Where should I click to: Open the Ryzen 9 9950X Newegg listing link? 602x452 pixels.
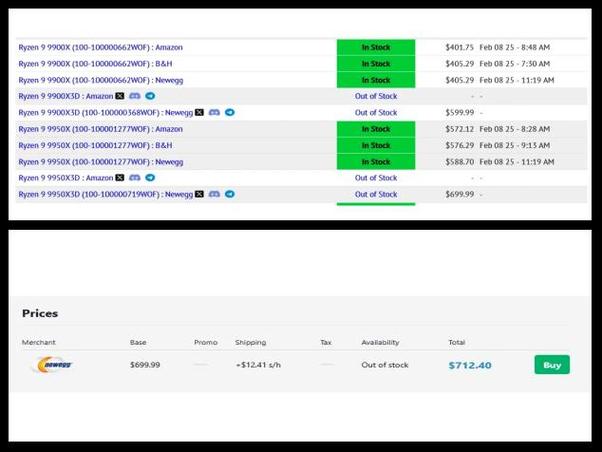(101, 162)
